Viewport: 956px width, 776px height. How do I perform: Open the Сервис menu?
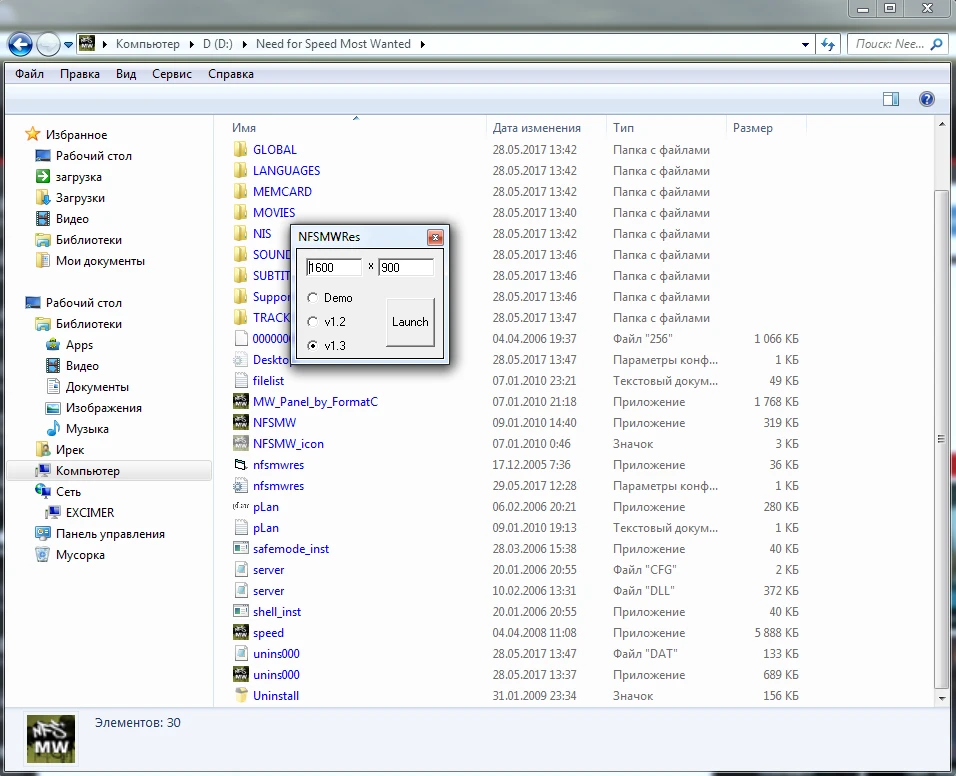tap(172, 74)
